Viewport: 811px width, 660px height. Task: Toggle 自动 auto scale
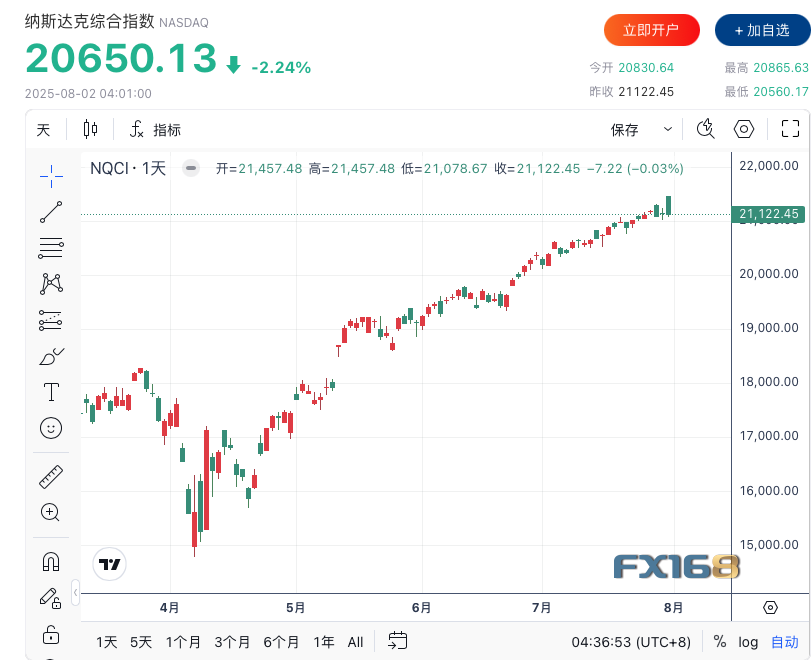point(784,642)
